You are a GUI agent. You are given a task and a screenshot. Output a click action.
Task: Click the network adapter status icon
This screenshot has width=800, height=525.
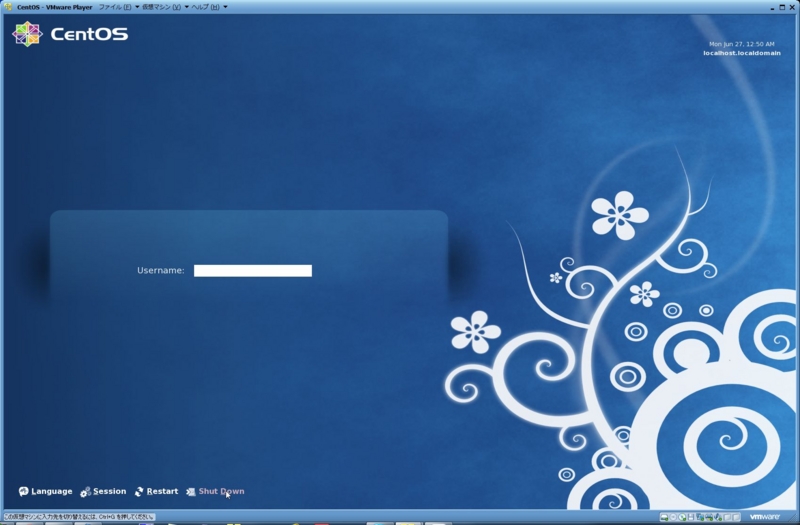(700, 517)
